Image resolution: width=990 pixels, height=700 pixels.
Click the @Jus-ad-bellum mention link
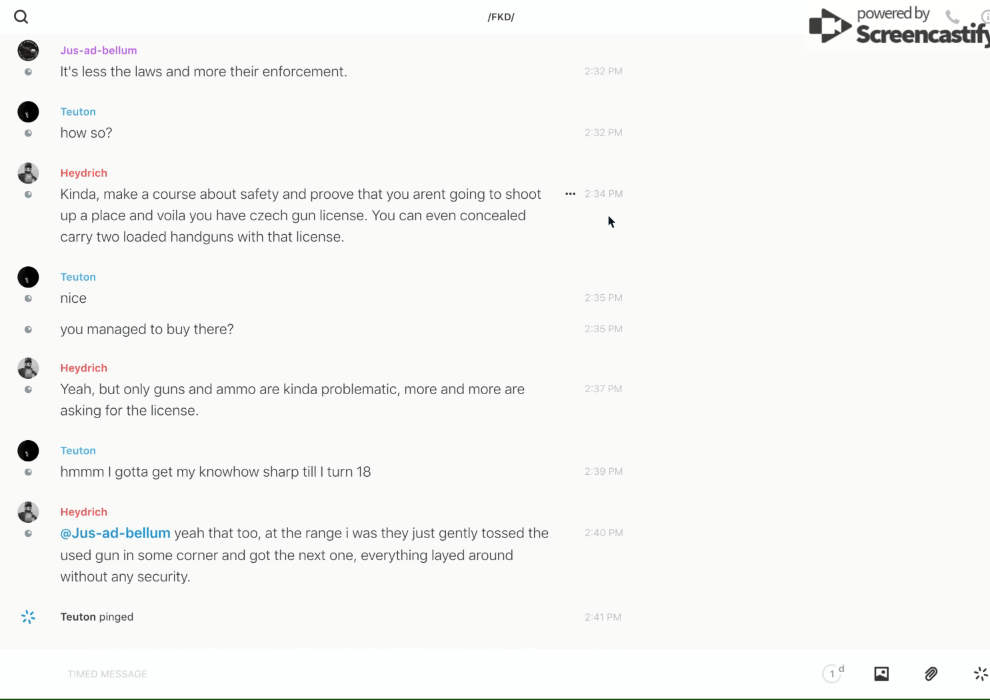(115, 533)
